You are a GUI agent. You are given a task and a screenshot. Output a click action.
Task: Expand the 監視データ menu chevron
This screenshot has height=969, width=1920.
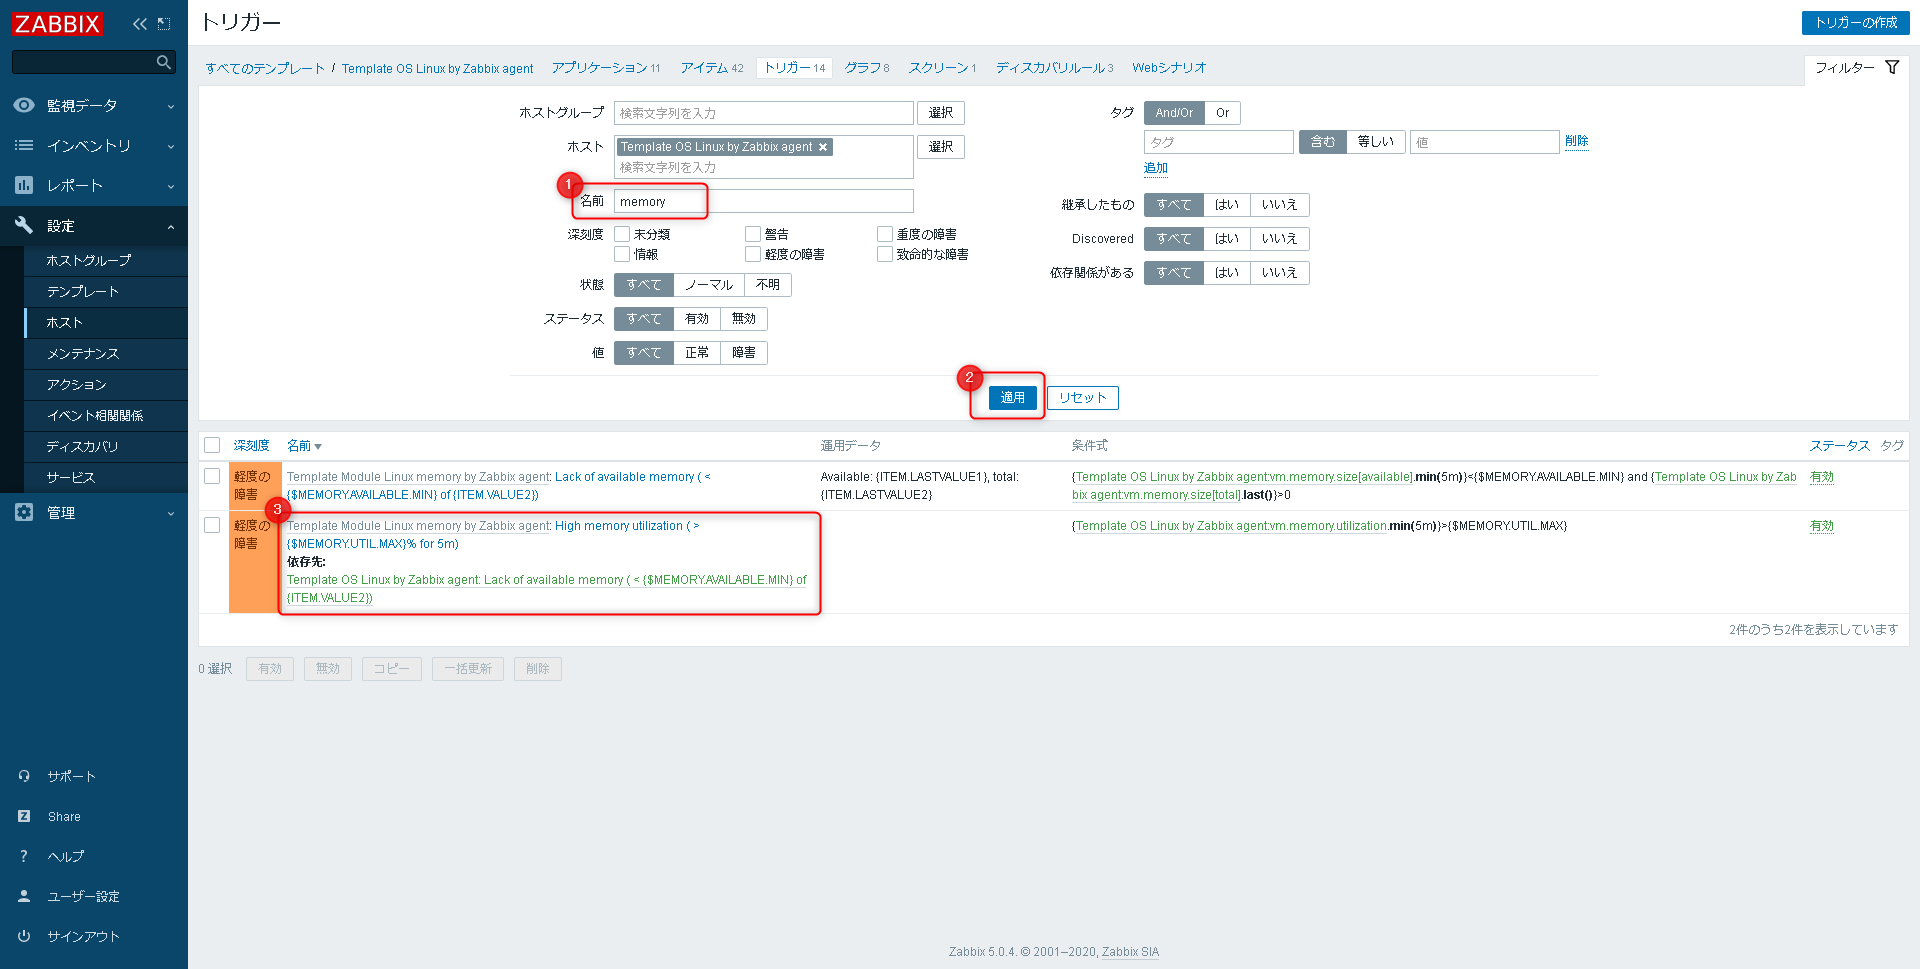(171, 106)
